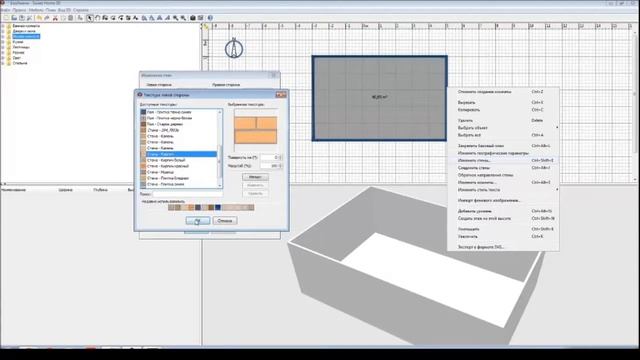Click the texture scale percent spinner
Image resolution: width=640 pixels, height=360 pixels.
[272, 166]
